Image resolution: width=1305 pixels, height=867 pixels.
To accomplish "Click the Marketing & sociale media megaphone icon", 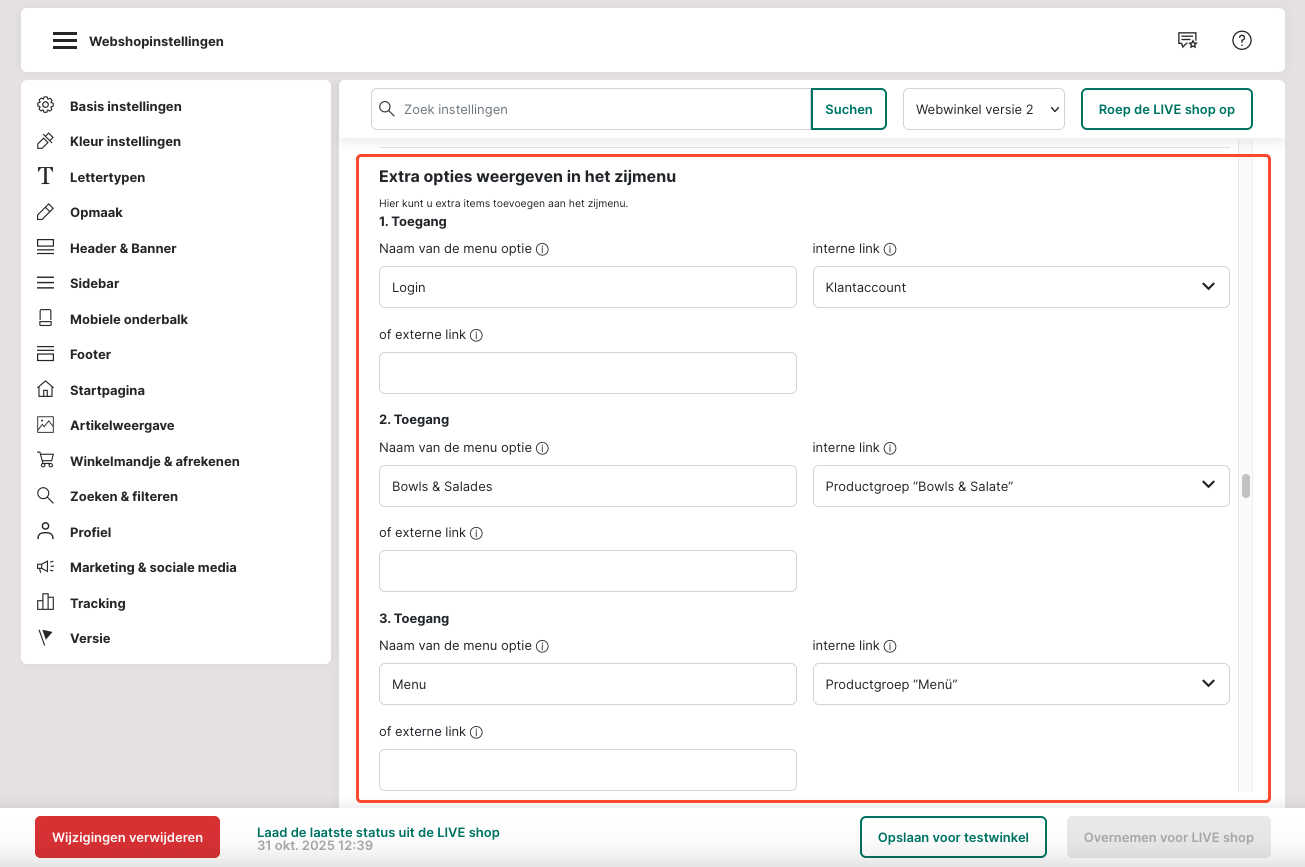I will 45,567.
